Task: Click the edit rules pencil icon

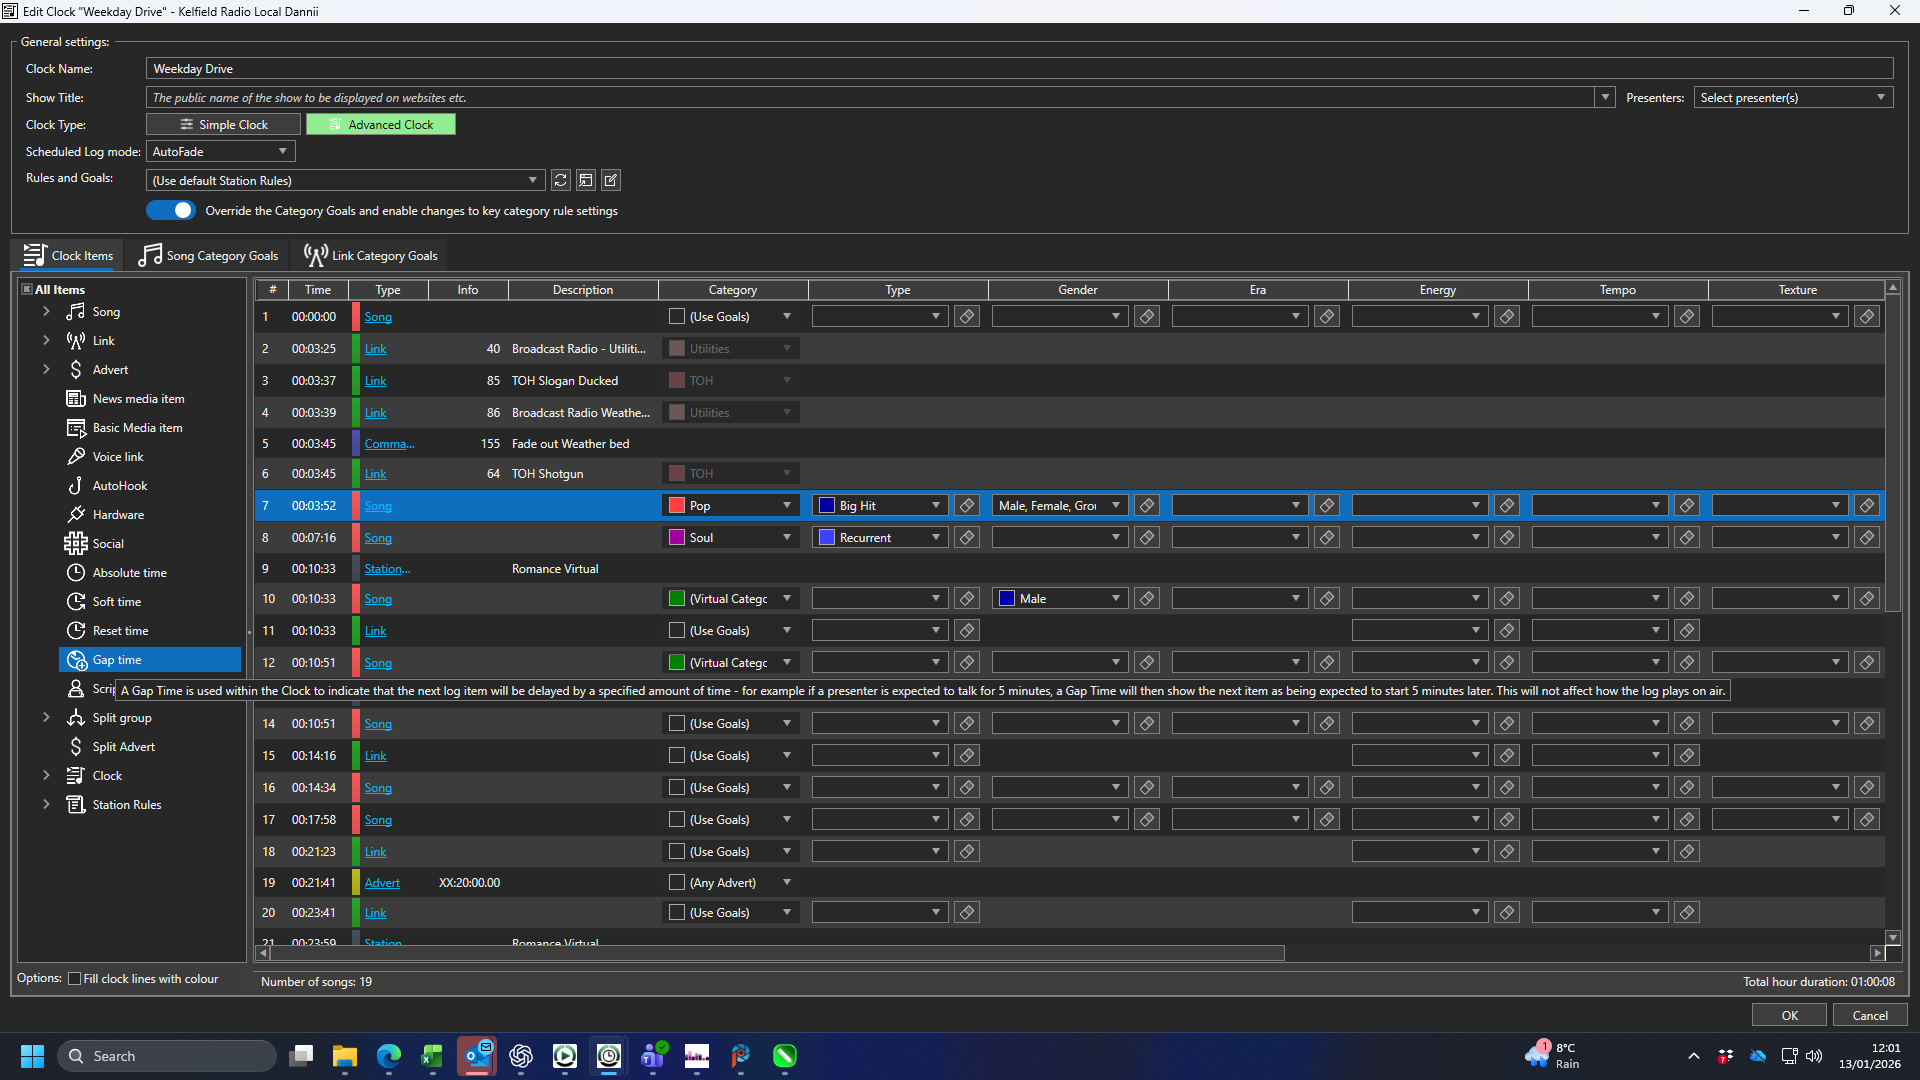Action: coord(611,181)
